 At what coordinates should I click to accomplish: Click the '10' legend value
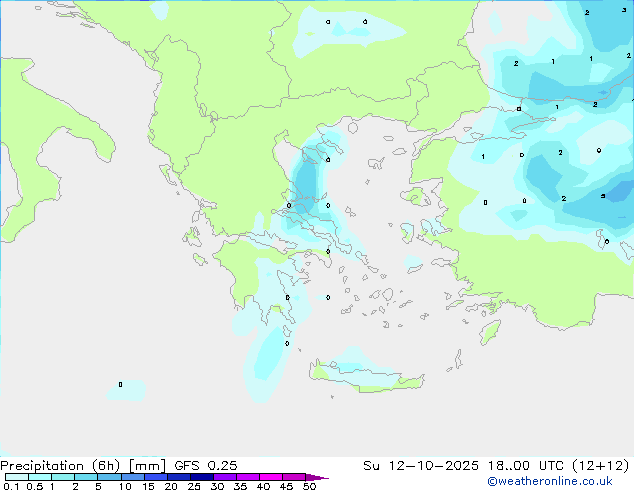[x=125, y=486]
